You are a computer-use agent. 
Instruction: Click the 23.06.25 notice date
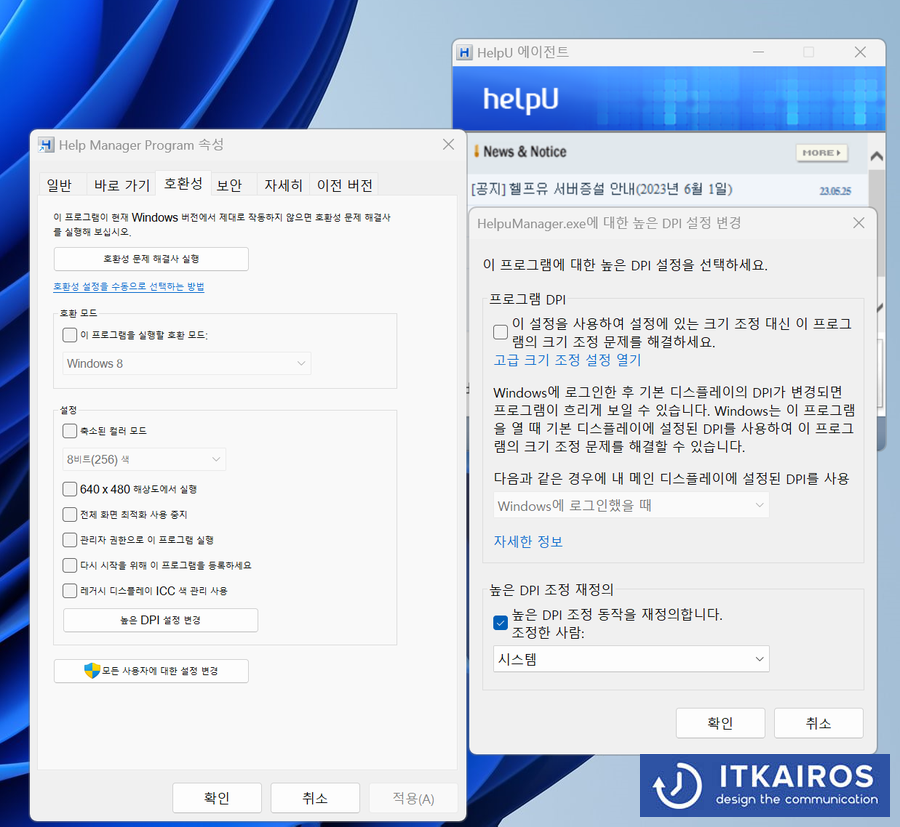835,191
